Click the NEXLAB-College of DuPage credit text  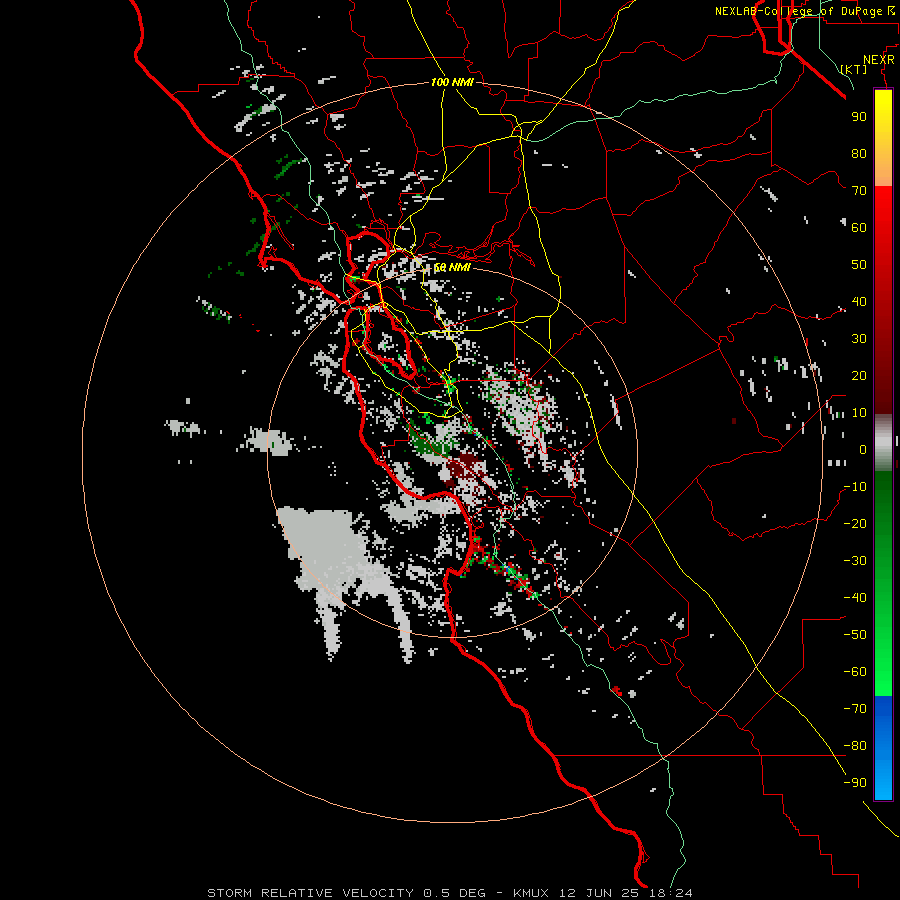pos(798,11)
